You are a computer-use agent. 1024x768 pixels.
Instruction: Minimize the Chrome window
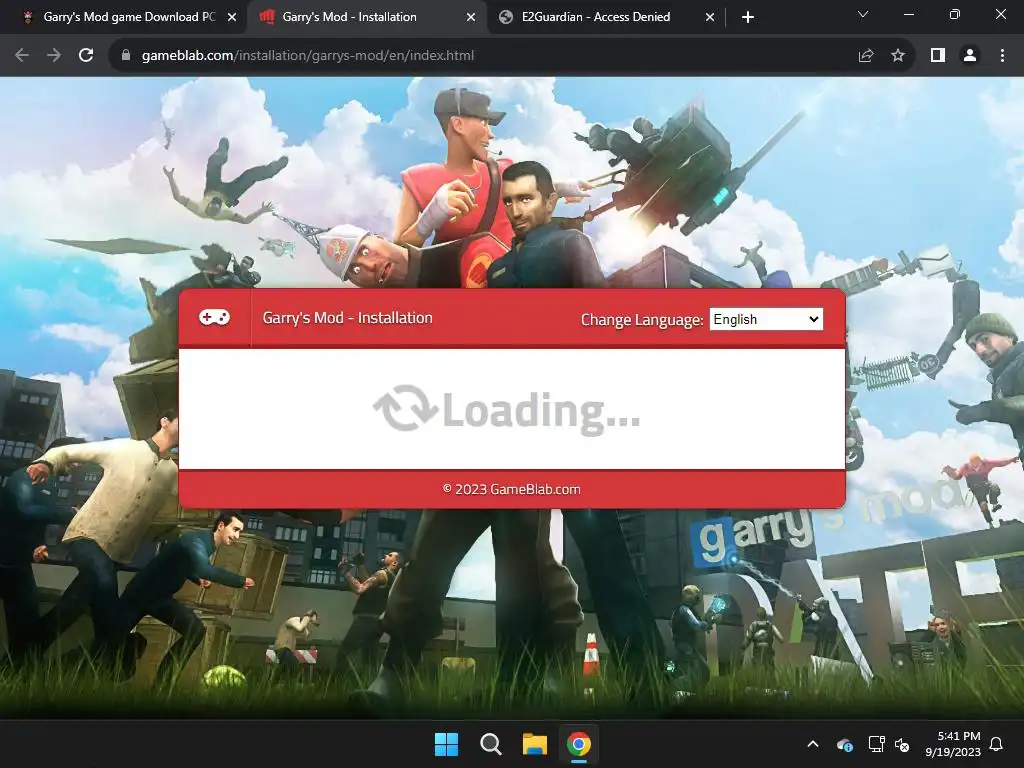[x=908, y=14]
